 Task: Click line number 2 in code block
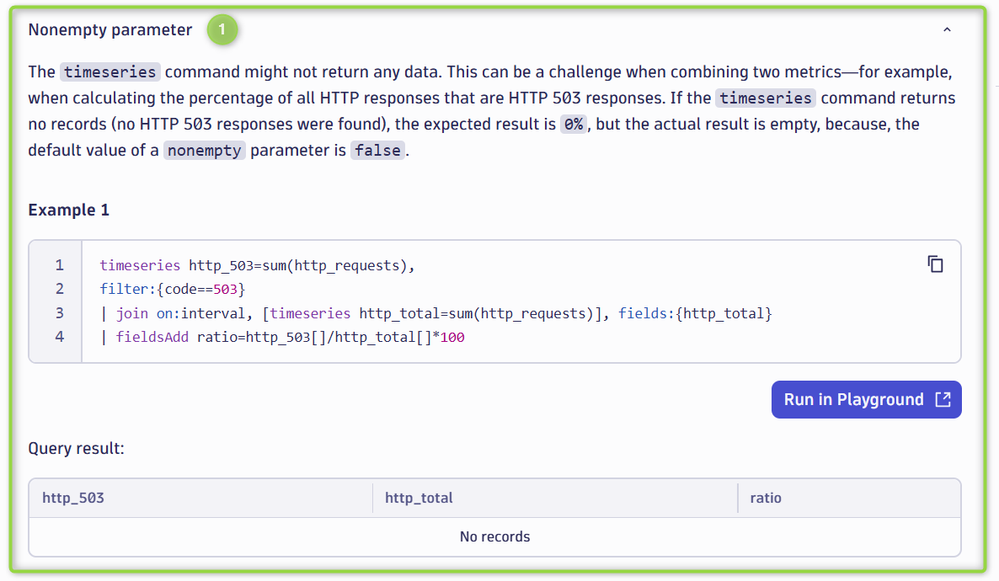click(59, 289)
